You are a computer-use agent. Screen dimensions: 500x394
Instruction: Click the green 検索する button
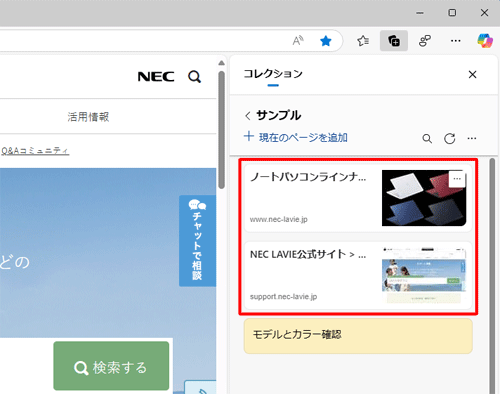[111, 366]
